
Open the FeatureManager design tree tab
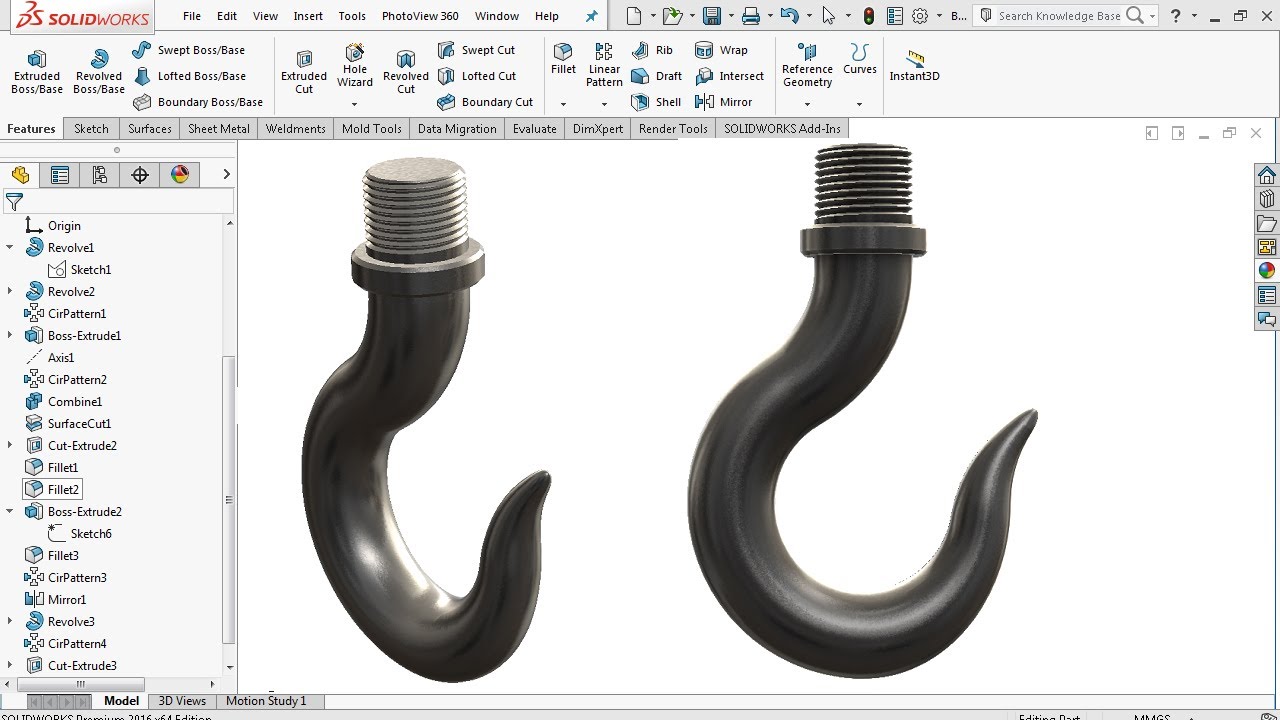tap(21, 175)
